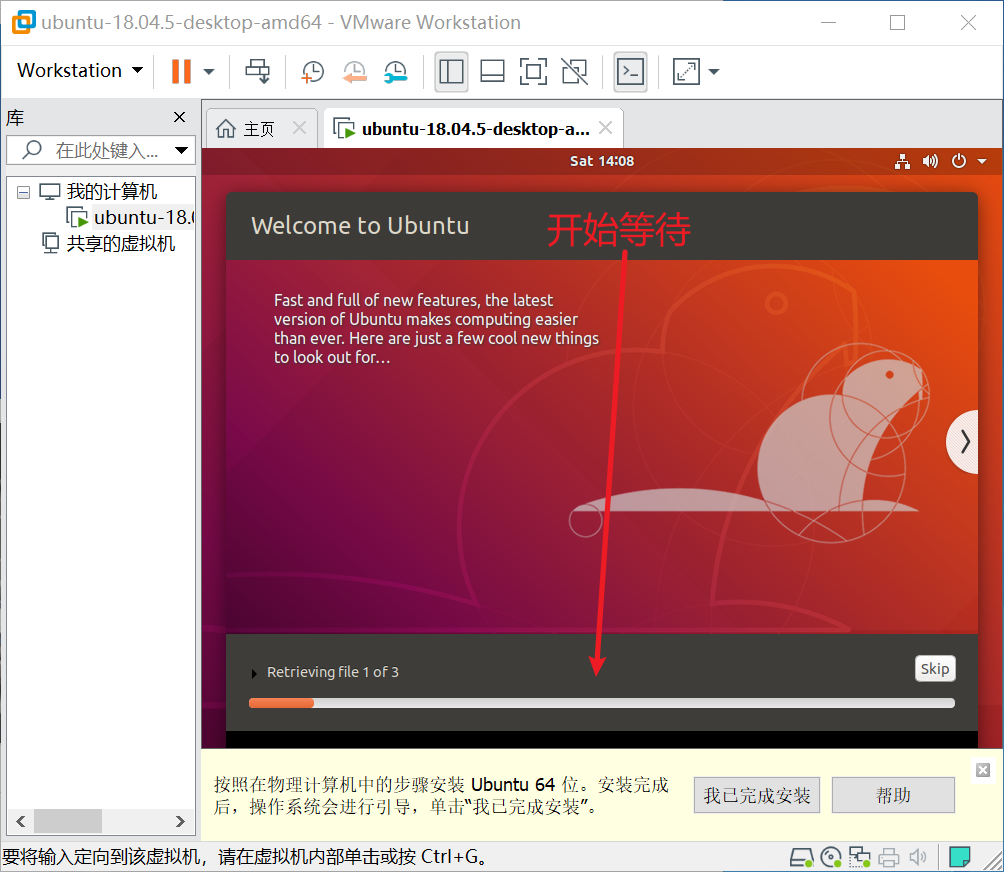Skip the file retrieval step
The width and height of the screenshot is (1004, 872).
click(935, 669)
